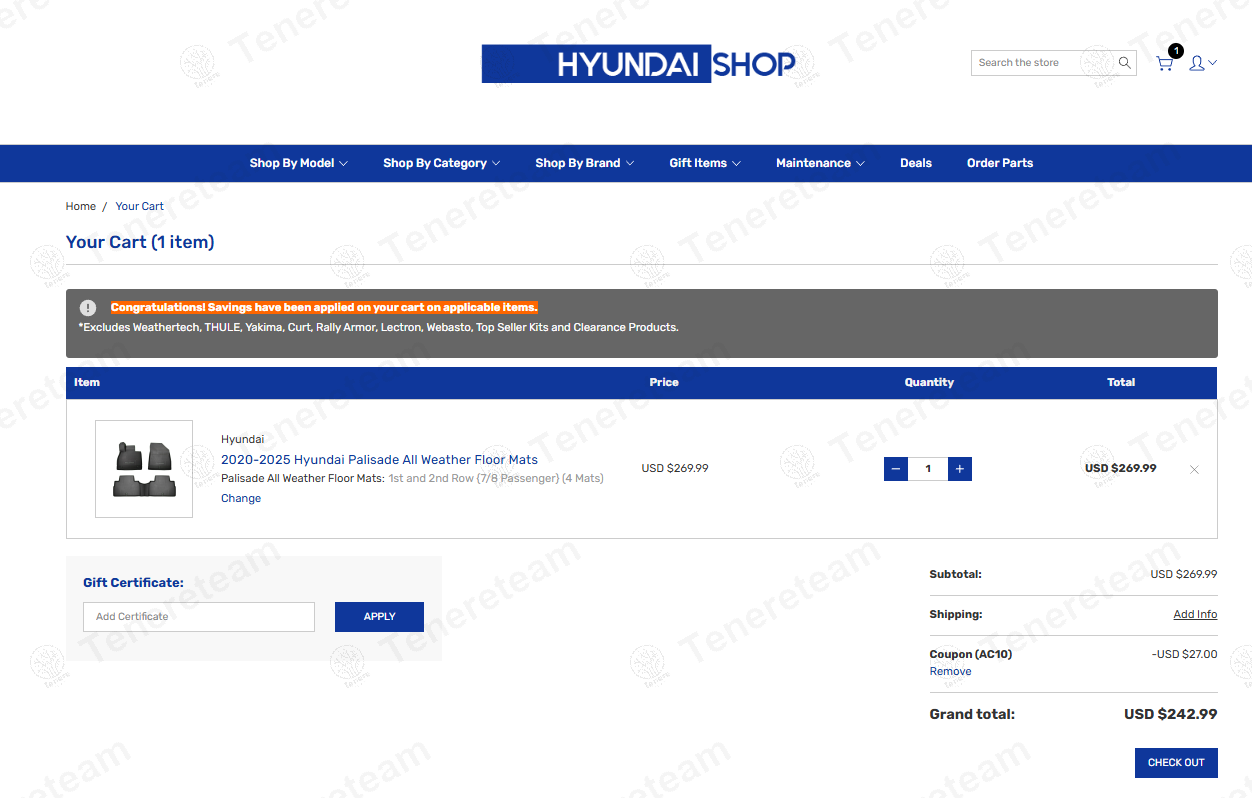Expand Shop By Model menu

[299, 163]
